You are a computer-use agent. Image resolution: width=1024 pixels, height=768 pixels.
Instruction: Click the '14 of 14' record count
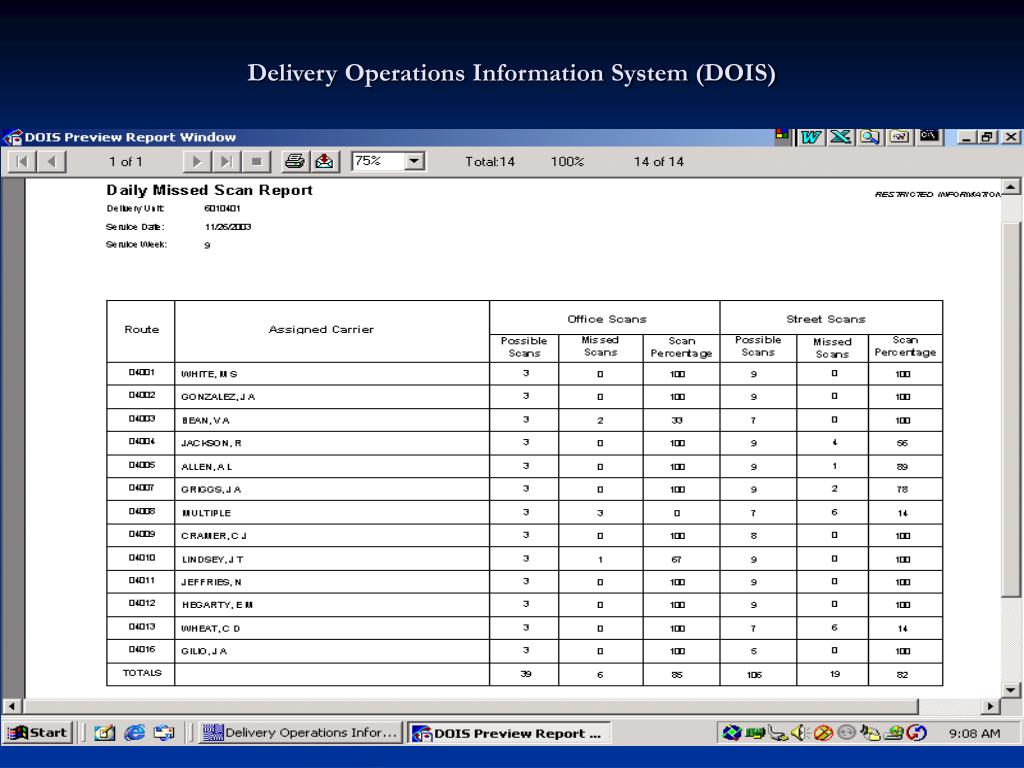tap(658, 162)
